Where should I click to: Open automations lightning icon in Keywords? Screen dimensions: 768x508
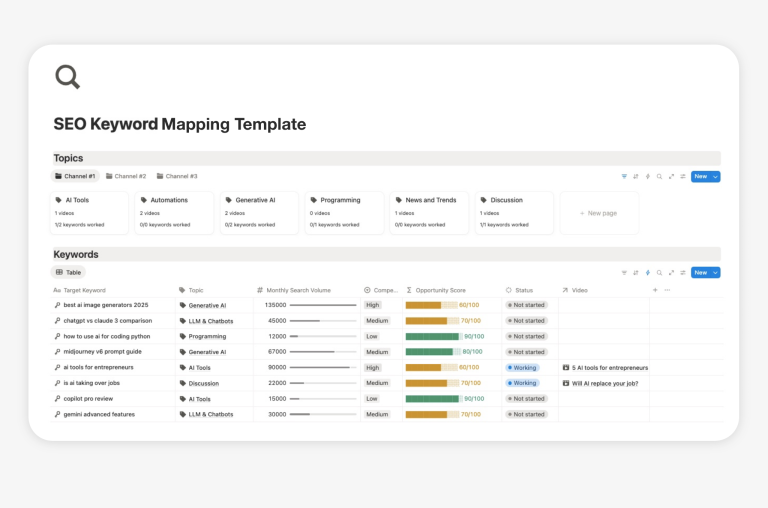648,272
